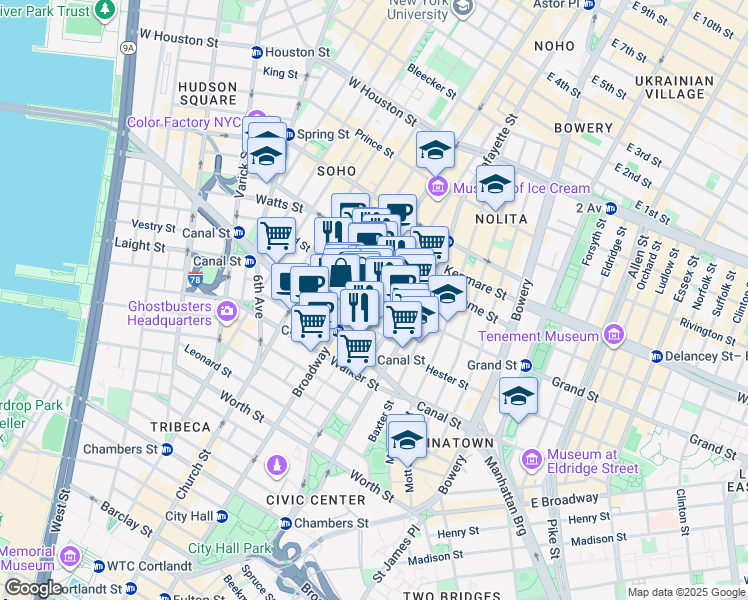Open the Google logo link
Screen dimensions: 748x600
coord(33,587)
